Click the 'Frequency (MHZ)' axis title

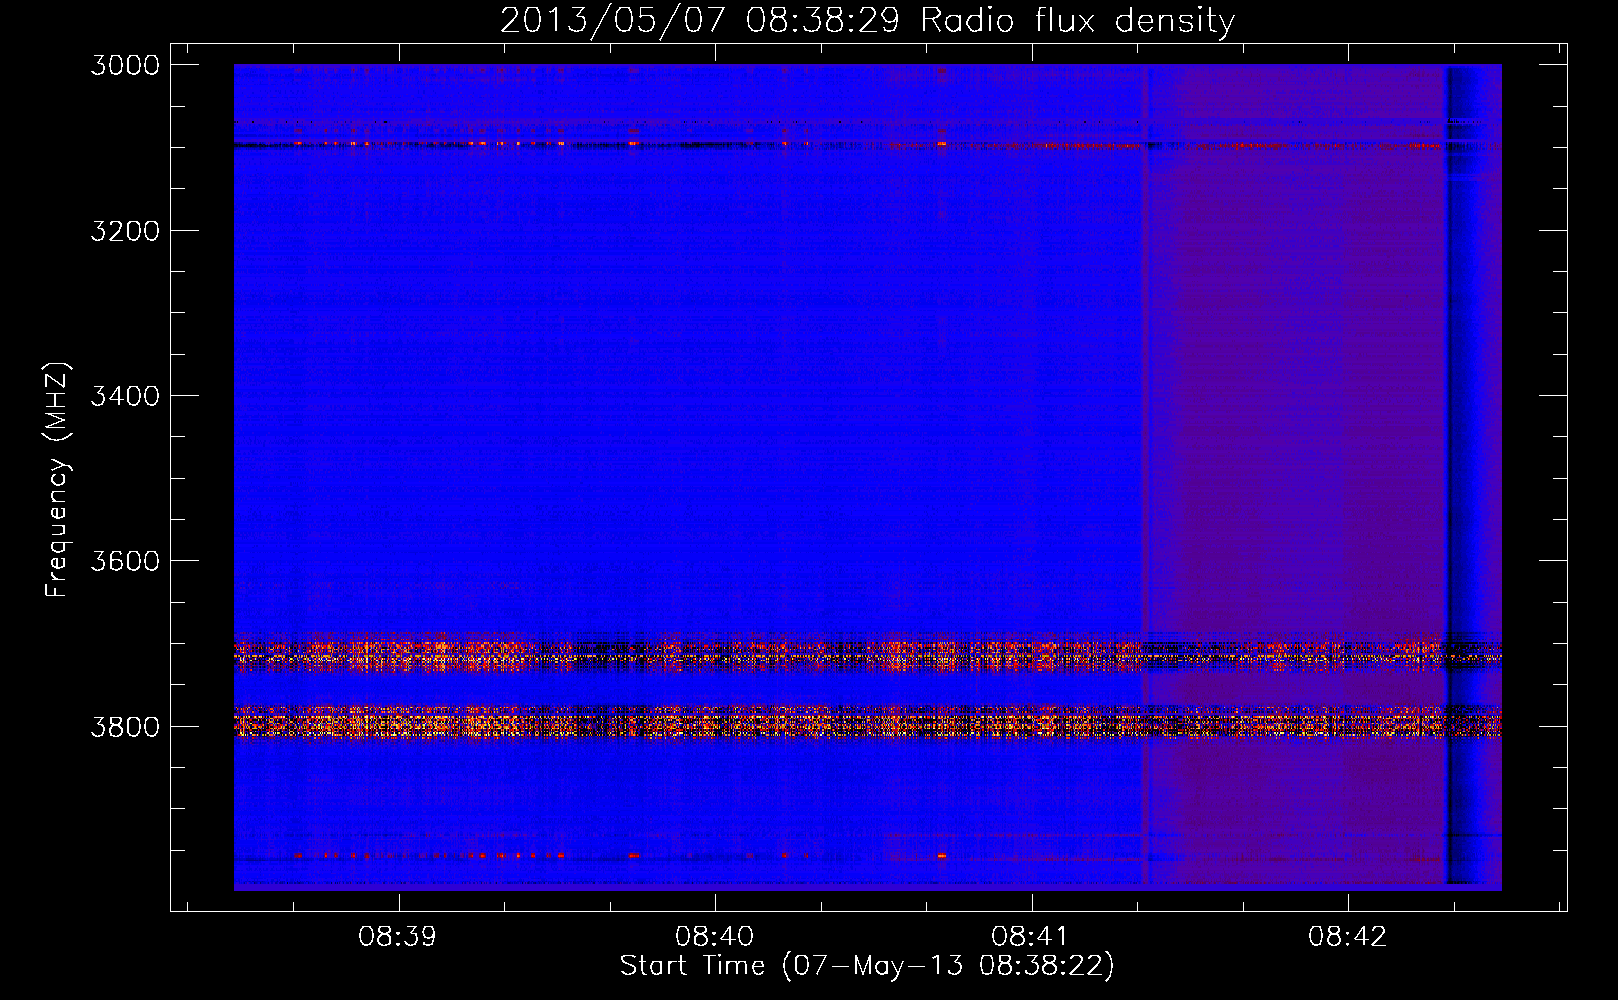coord(57,479)
